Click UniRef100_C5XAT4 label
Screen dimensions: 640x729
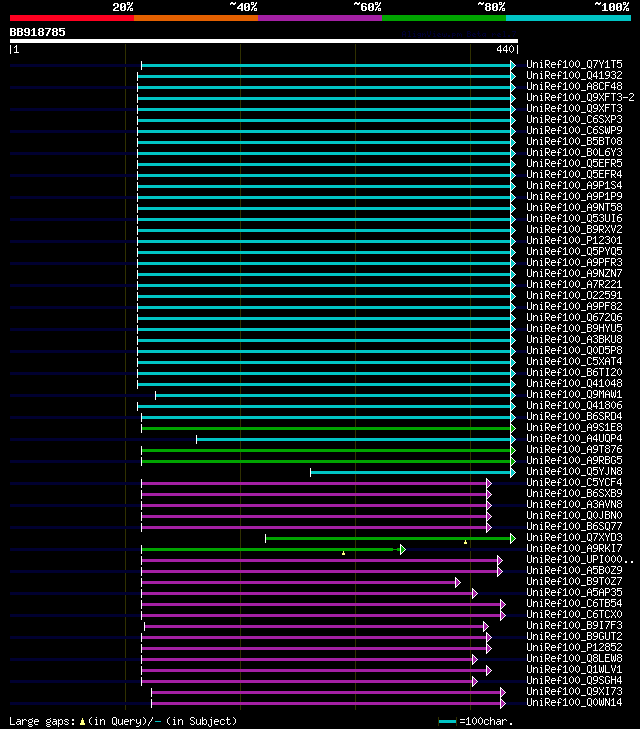(x=574, y=361)
